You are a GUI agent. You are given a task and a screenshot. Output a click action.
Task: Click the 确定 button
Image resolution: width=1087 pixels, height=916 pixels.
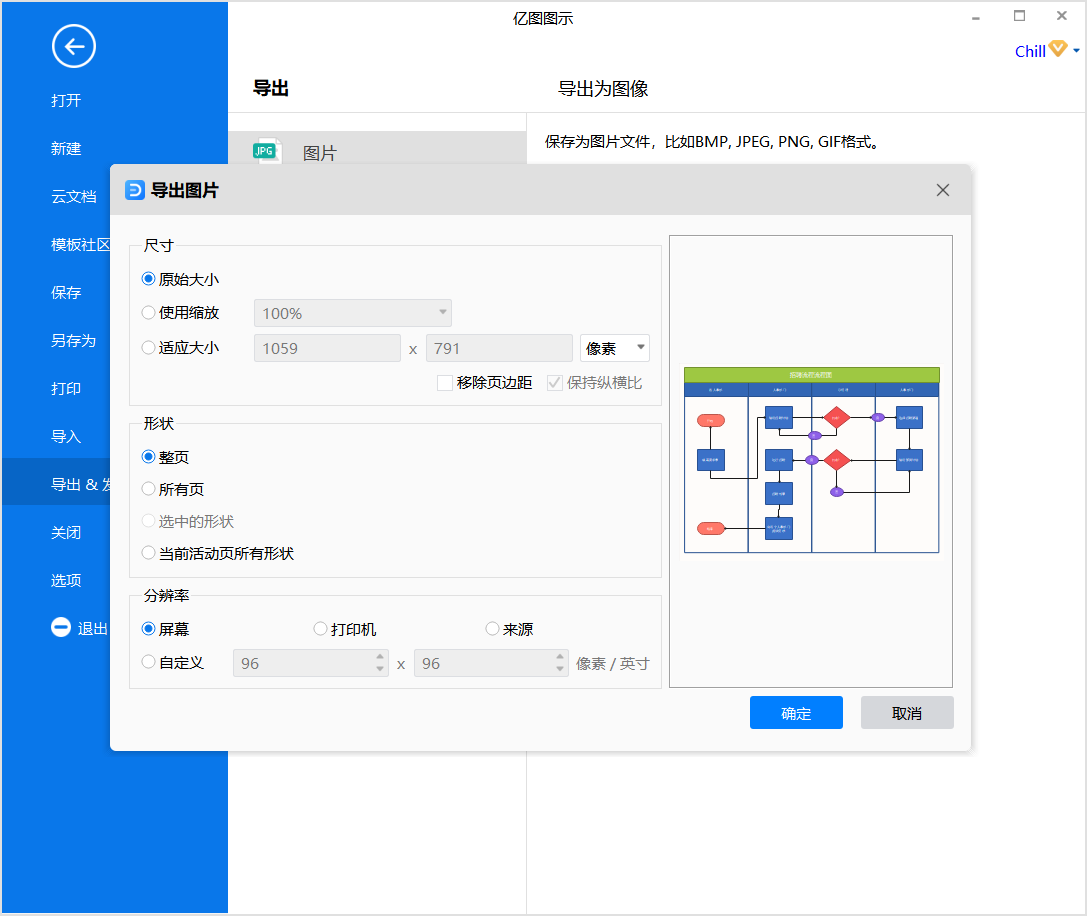pyautogui.click(x=797, y=713)
